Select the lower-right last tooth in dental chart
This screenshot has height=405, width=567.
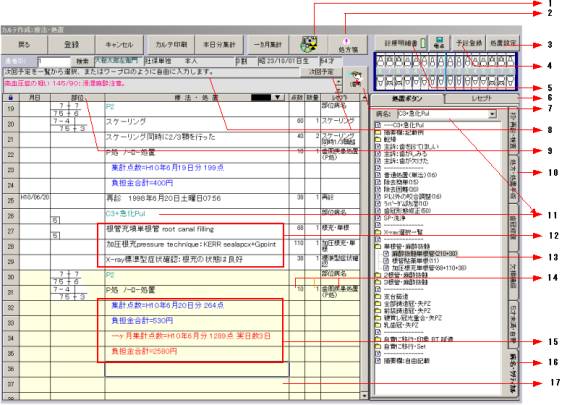pyautogui.click(x=510, y=82)
